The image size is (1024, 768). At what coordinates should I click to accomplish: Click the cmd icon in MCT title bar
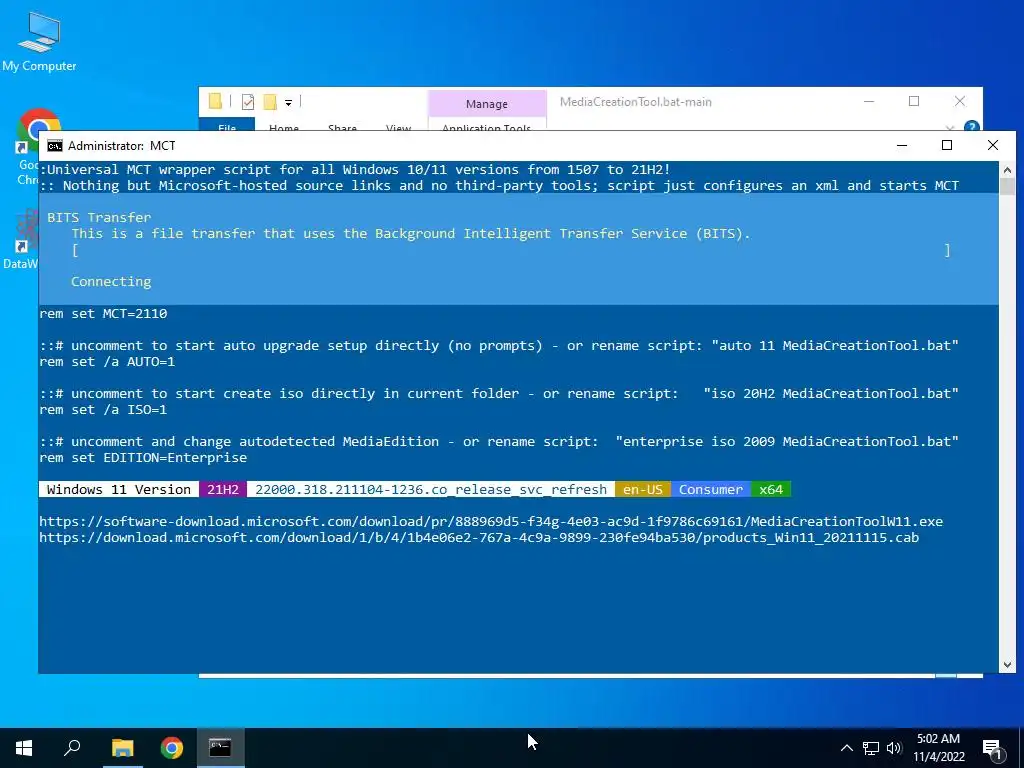(55, 146)
